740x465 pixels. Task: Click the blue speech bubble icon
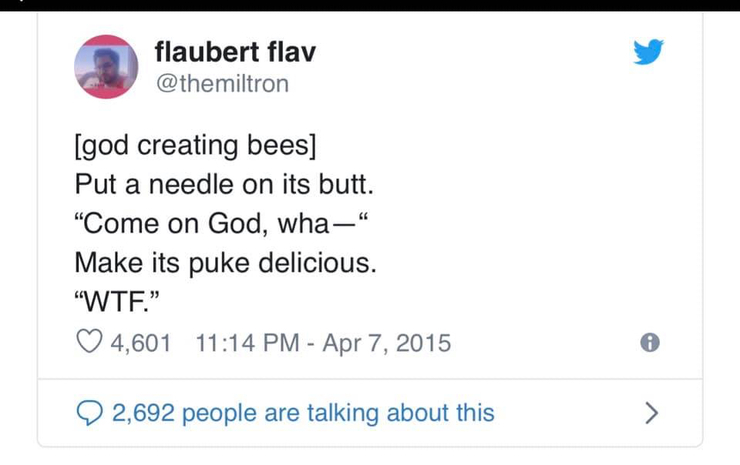(x=88, y=412)
